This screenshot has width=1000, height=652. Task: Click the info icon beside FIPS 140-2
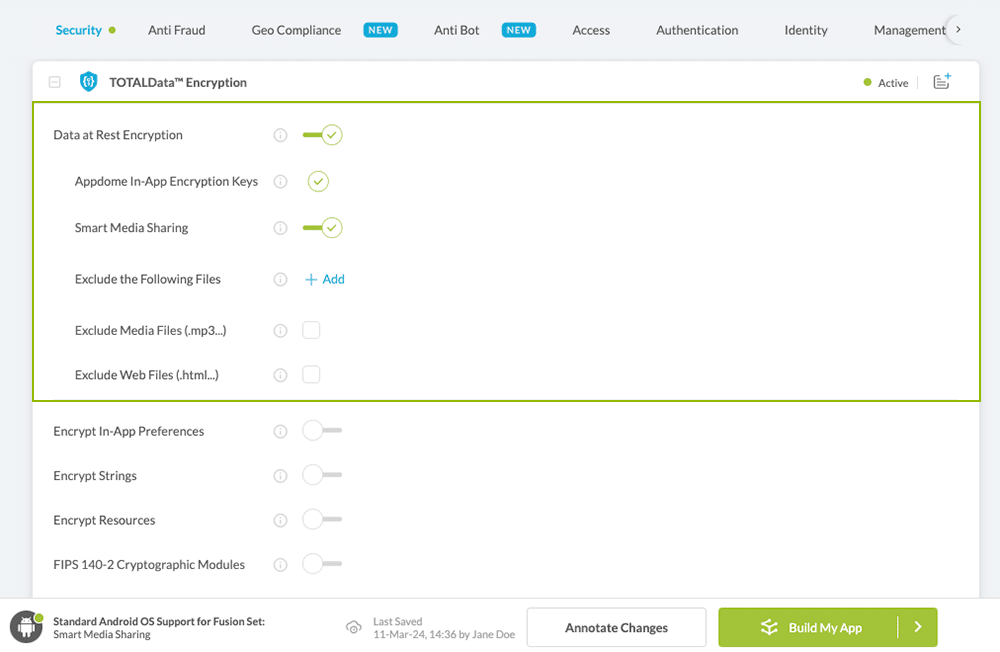[280, 564]
